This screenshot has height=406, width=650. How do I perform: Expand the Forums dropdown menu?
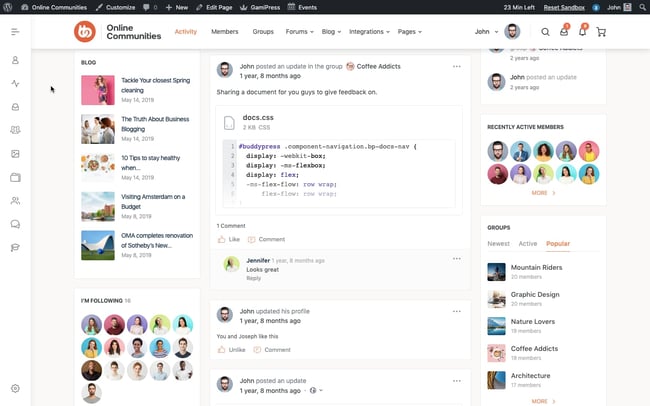coord(298,32)
